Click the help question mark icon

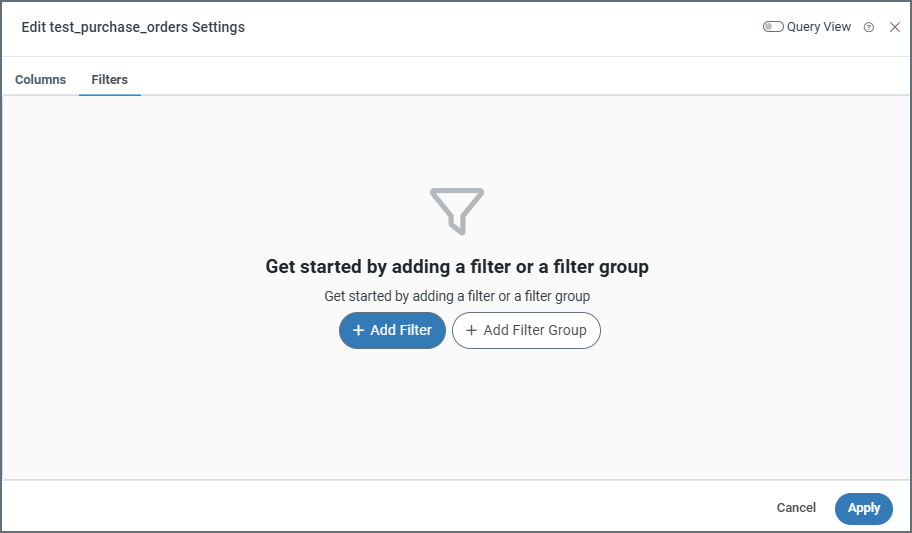868,28
